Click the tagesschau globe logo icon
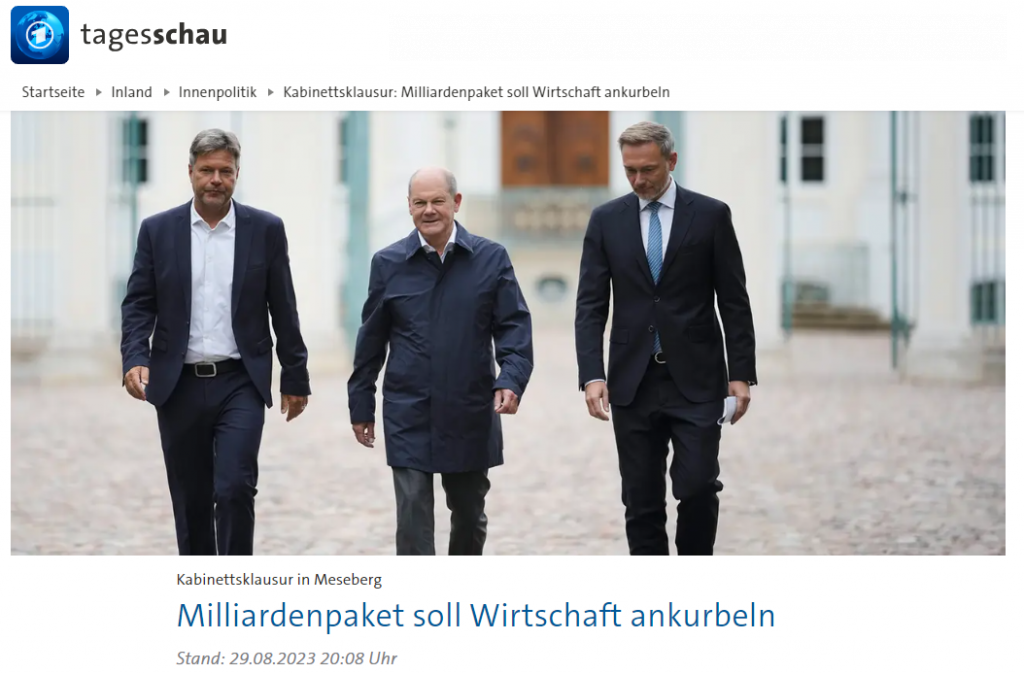1024x674 pixels. pyautogui.click(x=40, y=35)
